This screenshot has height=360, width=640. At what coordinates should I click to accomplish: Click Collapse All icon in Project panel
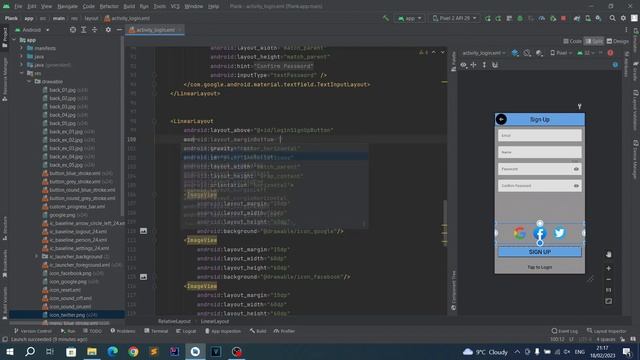pos(94,30)
